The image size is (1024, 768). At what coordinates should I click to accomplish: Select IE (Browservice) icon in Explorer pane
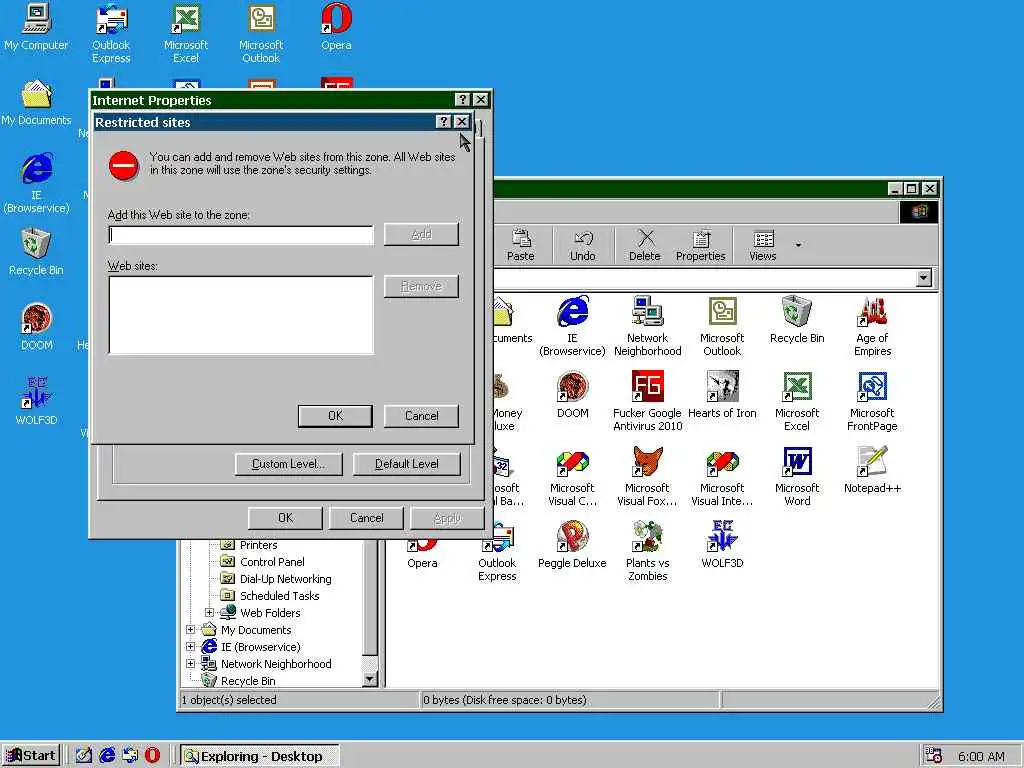click(572, 326)
